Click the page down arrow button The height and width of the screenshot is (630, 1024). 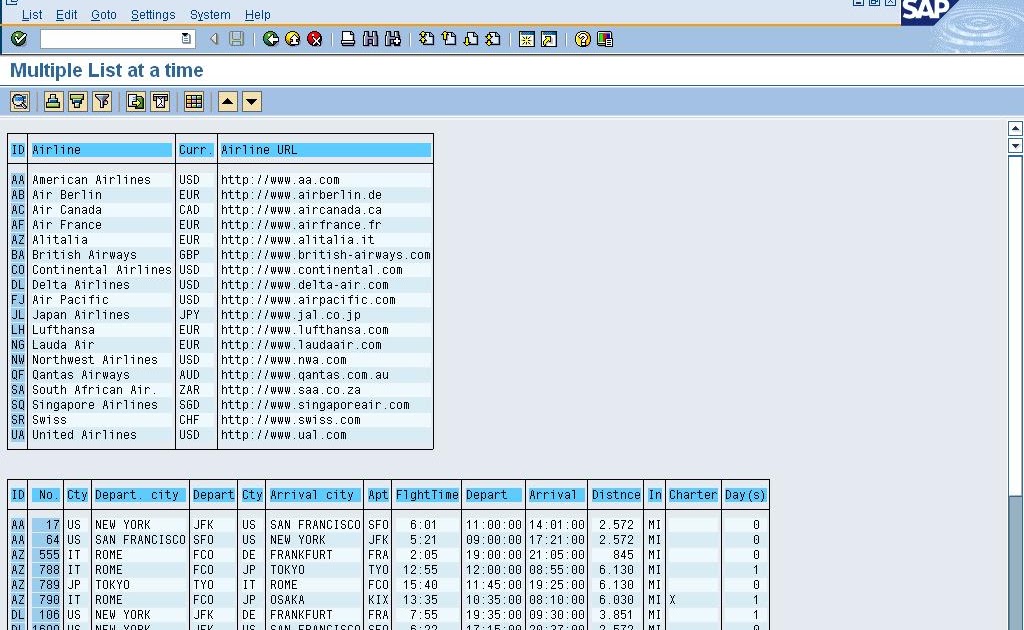pos(250,101)
